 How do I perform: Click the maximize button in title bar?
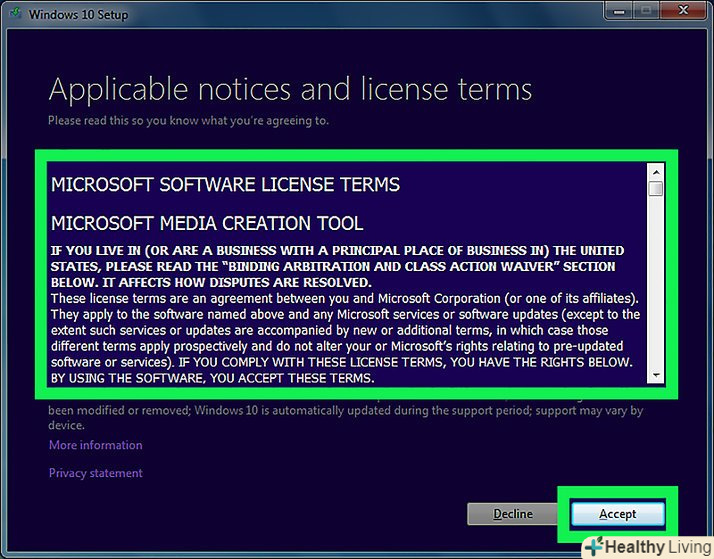(647, 11)
